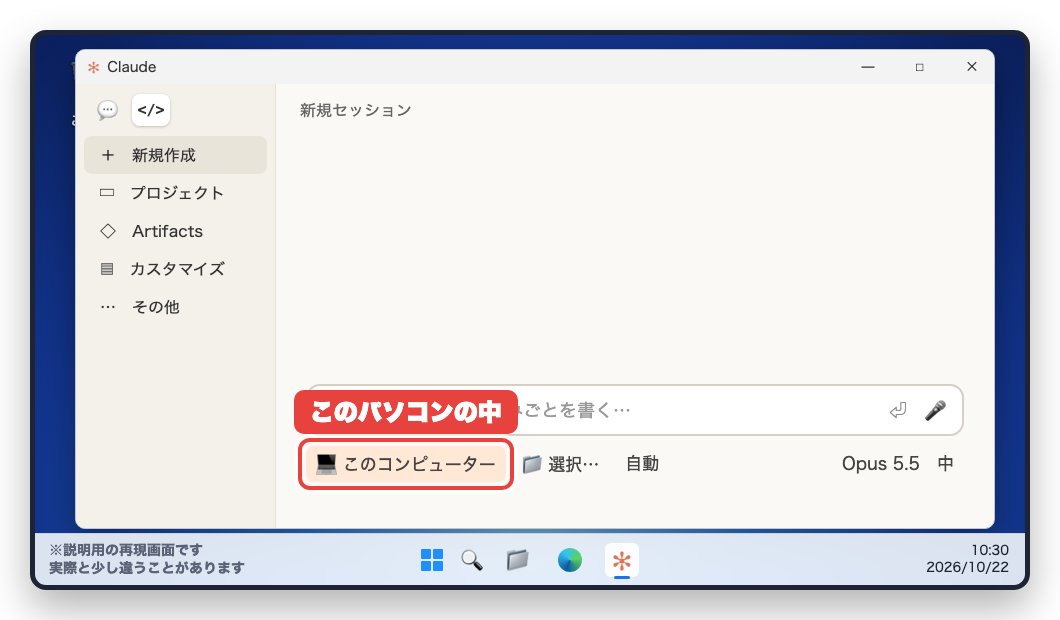Image resolution: width=1060 pixels, height=620 pixels.
Task: Open the 自動 mode selector
Action: coord(642,464)
